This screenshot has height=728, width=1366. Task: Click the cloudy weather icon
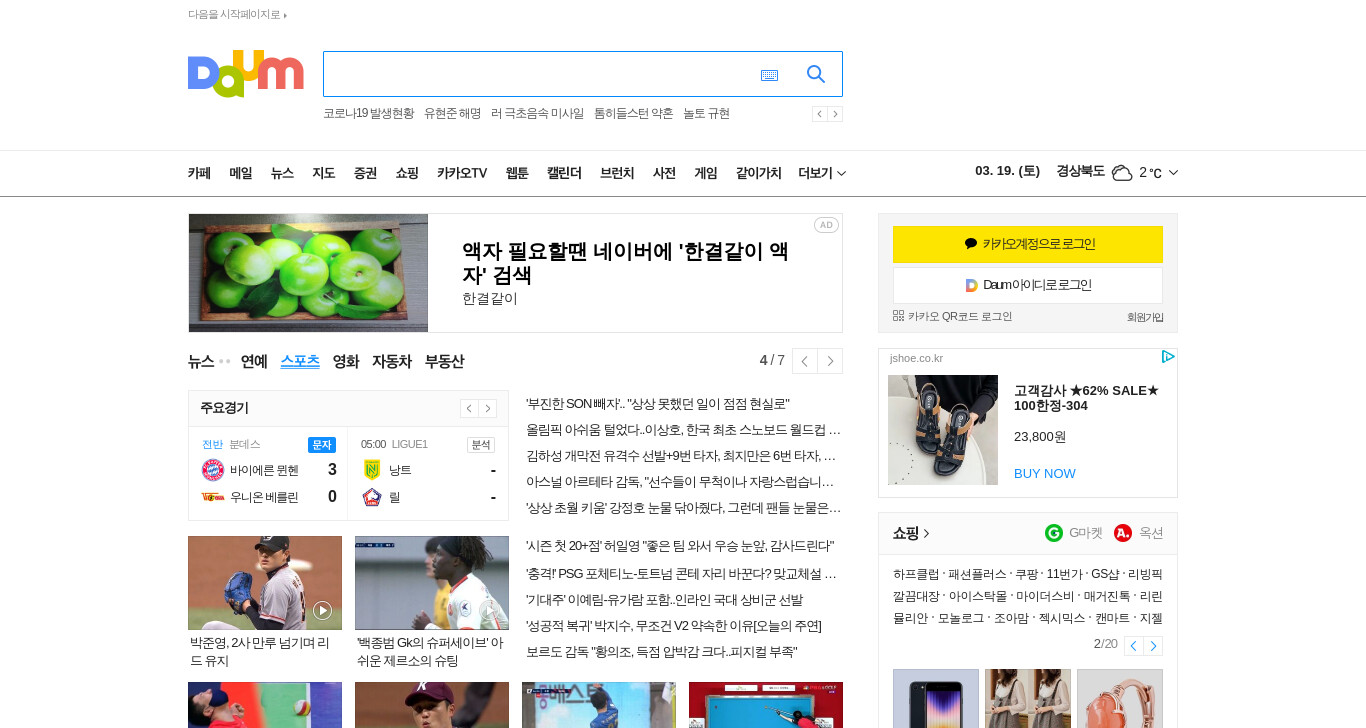coord(1122,172)
